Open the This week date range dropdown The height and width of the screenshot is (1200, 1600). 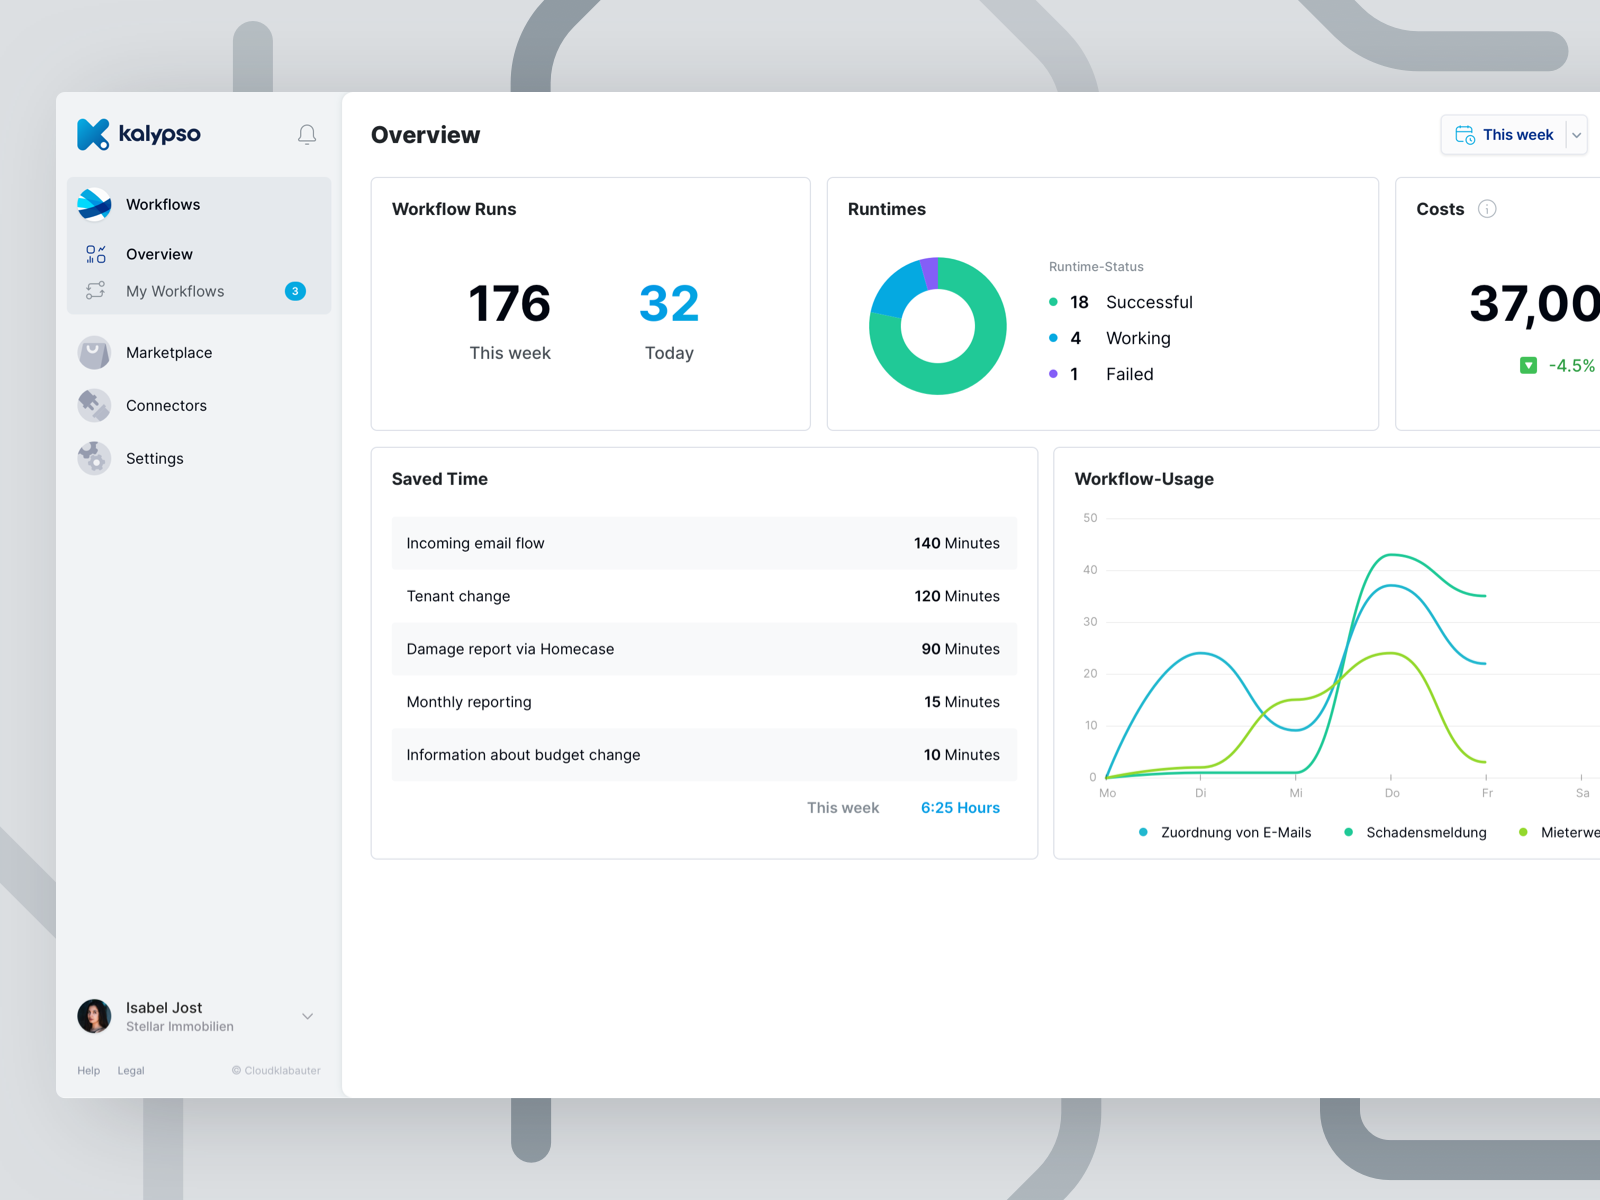tap(1514, 134)
